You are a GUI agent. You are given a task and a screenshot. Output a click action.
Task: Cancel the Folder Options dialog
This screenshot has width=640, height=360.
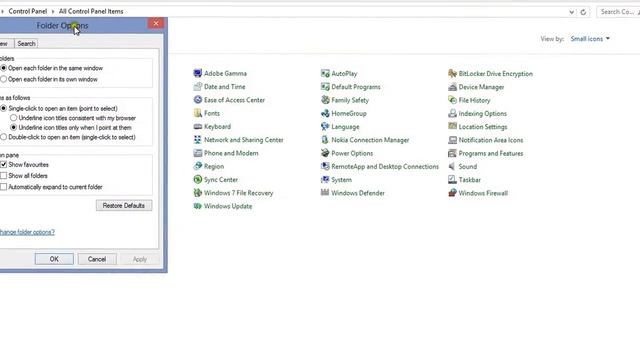[x=97, y=259]
